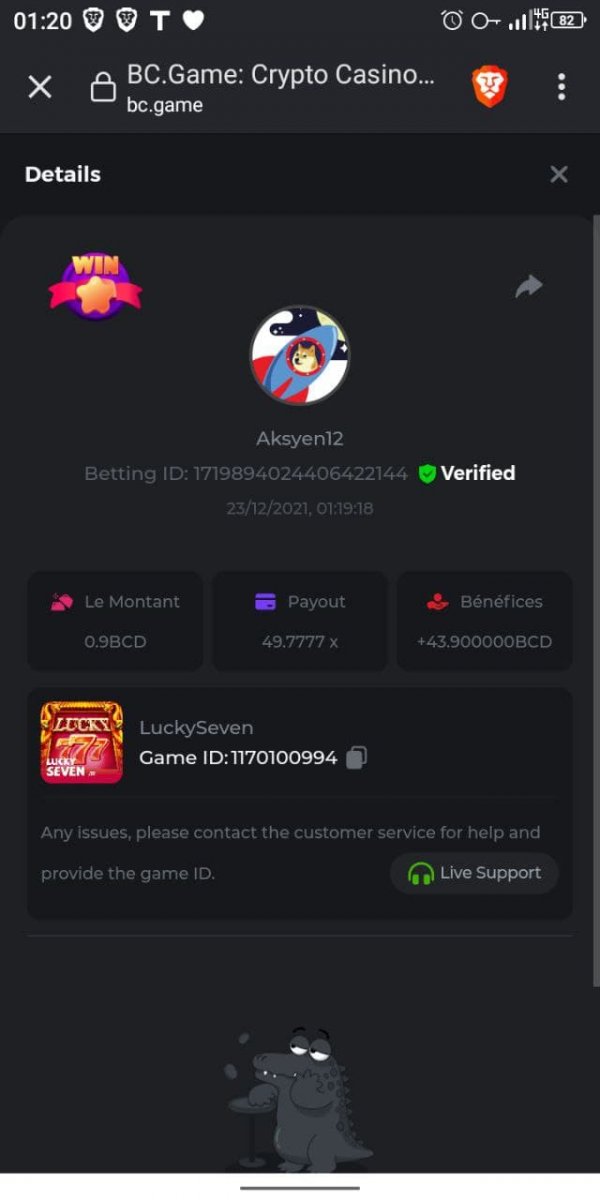This screenshot has width=600, height=1200.
Task: Tap the Le Montant amount card
Action: 115,621
